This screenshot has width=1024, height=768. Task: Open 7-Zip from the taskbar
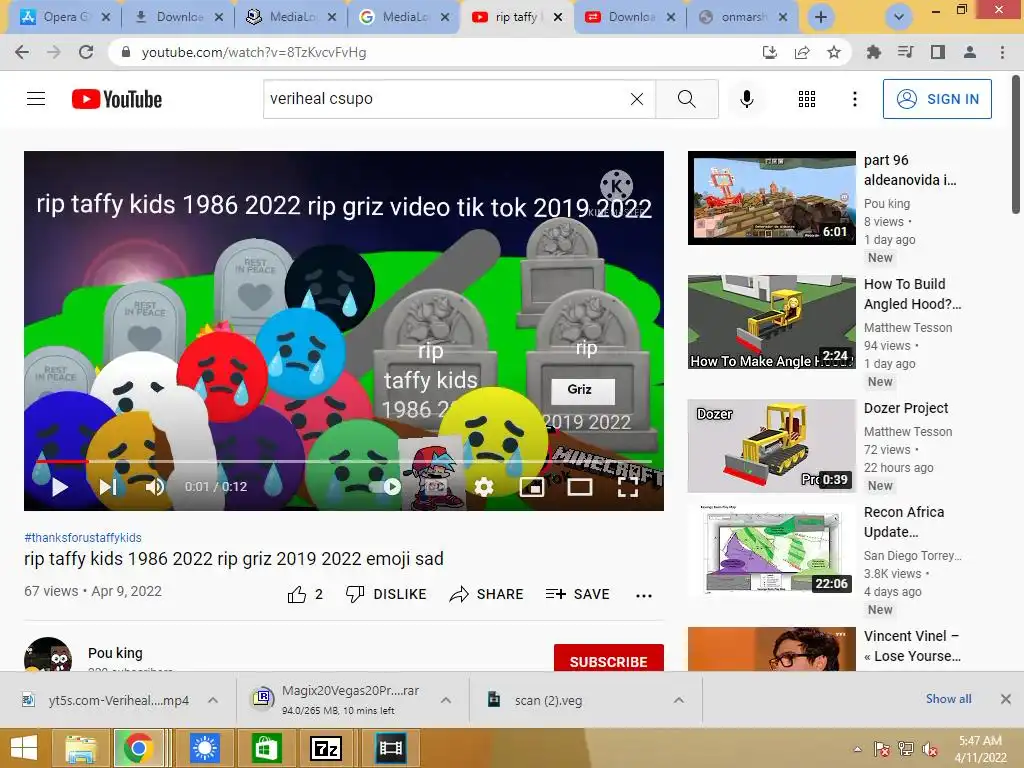click(x=325, y=748)
